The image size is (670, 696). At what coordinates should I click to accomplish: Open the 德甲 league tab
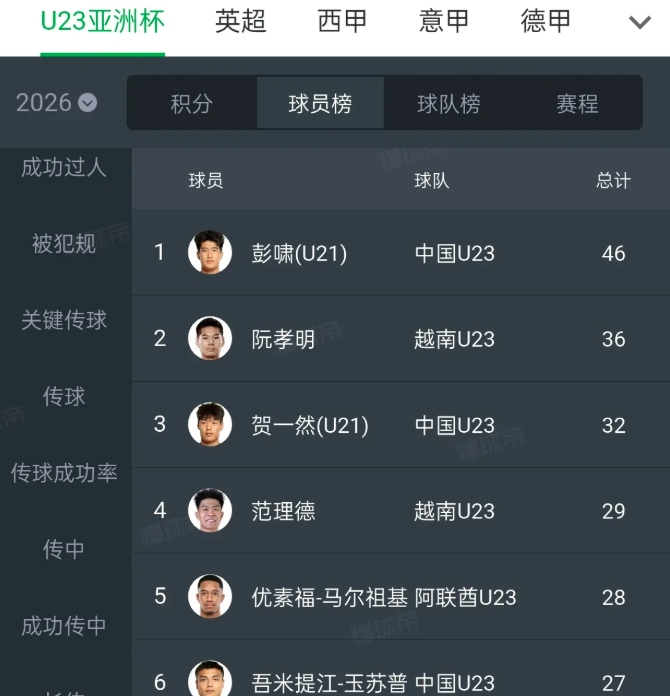coord(546,21)
